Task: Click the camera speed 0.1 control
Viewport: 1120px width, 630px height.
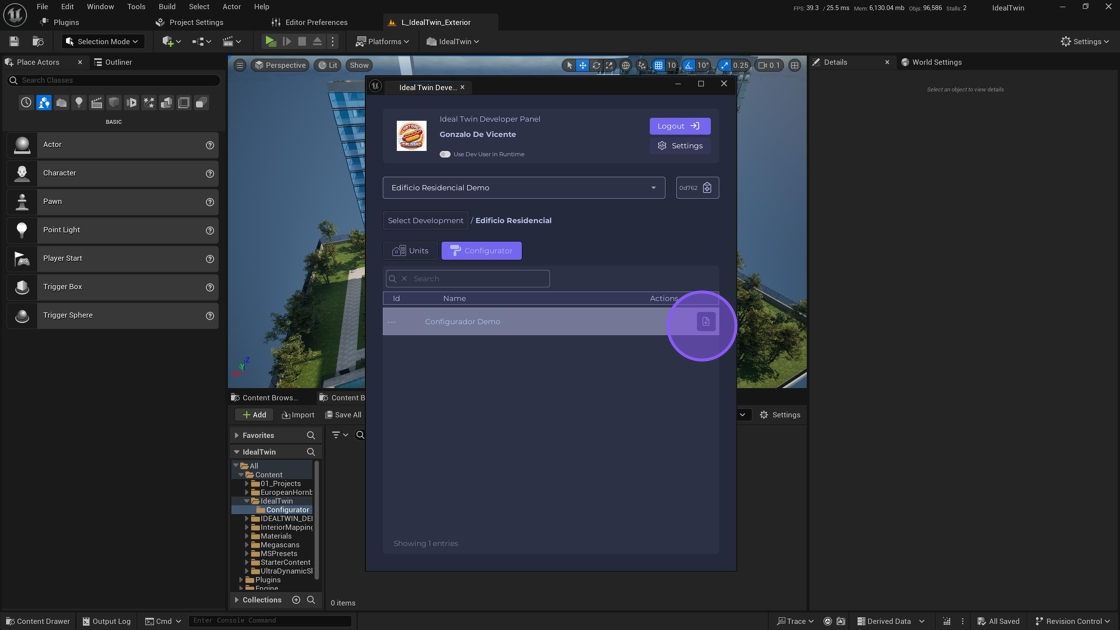Action: (769, 65)
